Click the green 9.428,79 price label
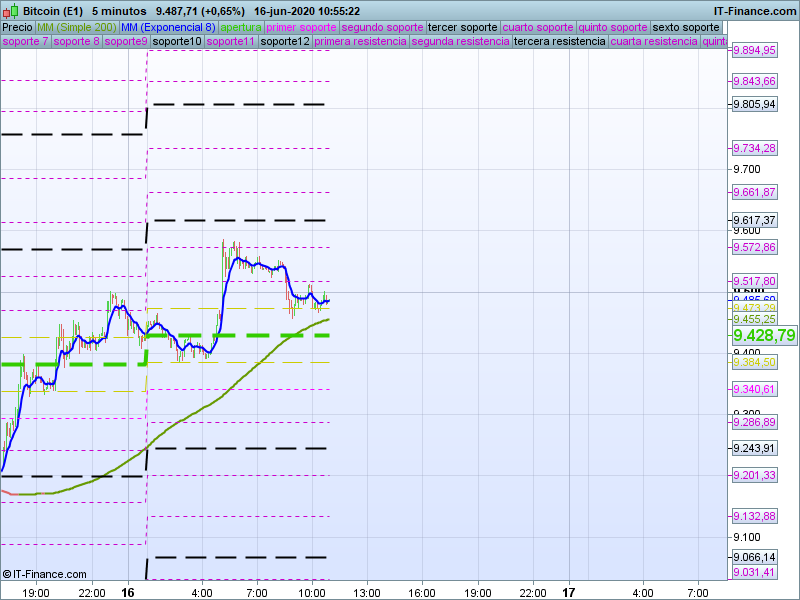The height and width of the screenshot is (600, 800). 763,336
